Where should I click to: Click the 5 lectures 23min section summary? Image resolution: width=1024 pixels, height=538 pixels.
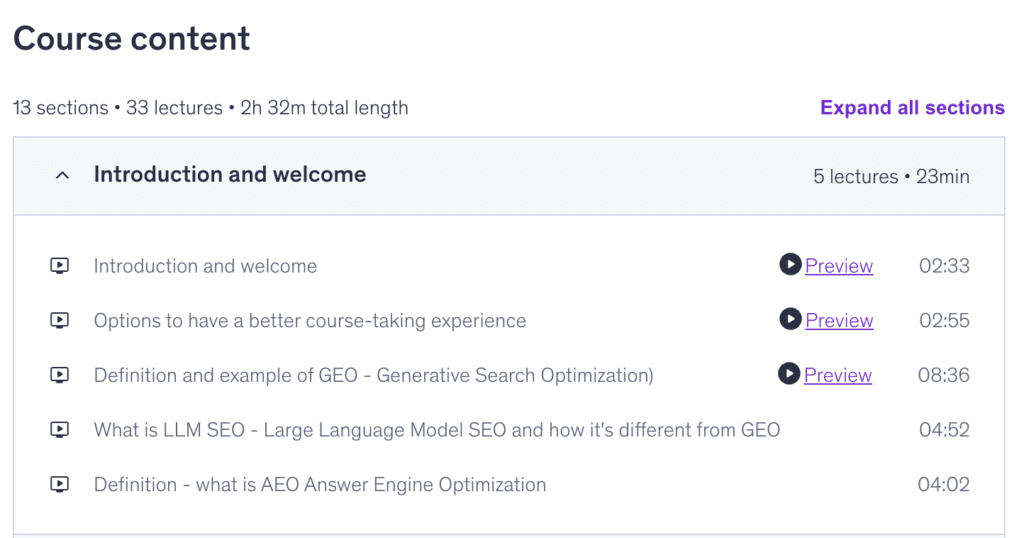coord(891,176)
